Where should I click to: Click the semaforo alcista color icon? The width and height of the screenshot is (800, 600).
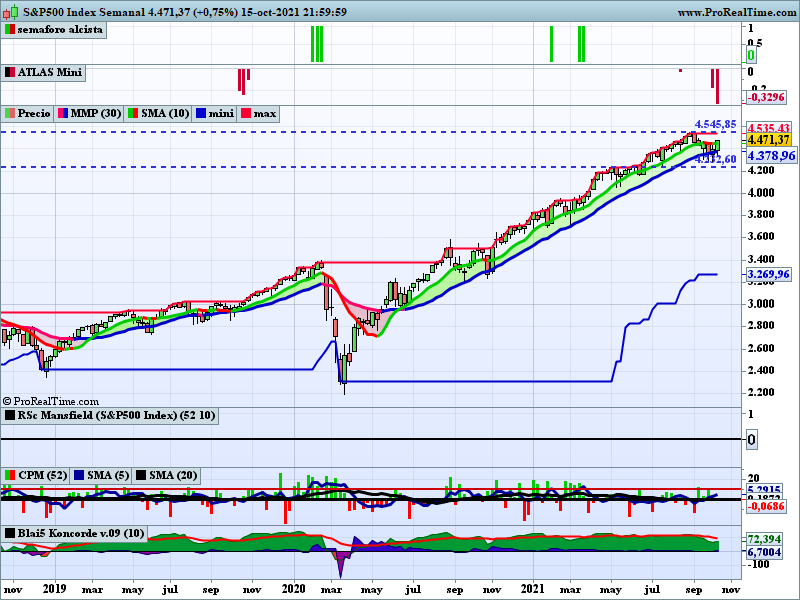point(10,30)
